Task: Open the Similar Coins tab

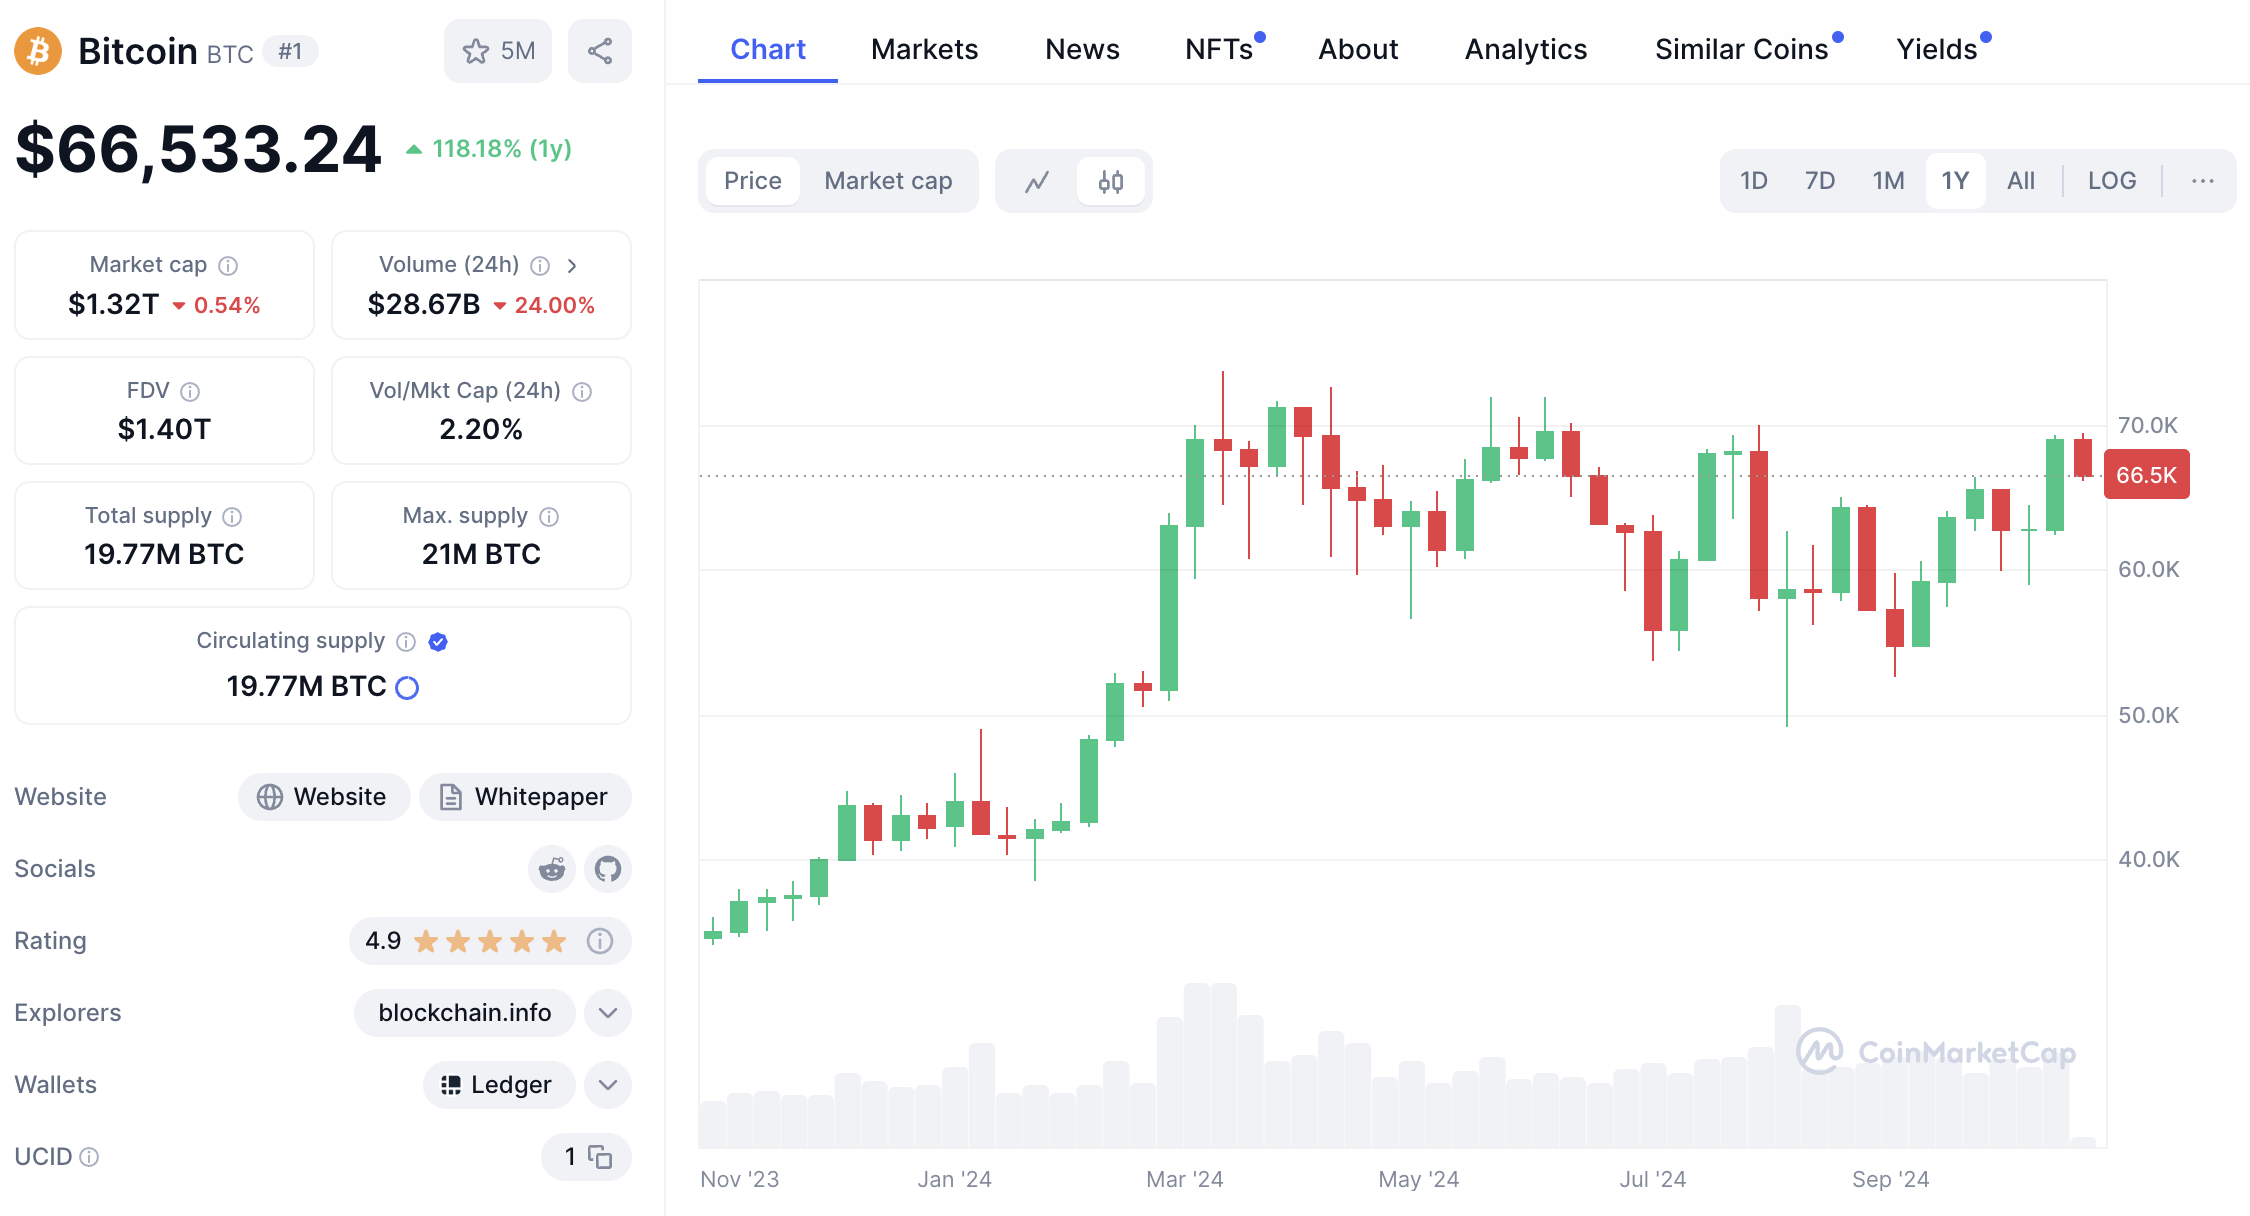Action: [1742, 49]
